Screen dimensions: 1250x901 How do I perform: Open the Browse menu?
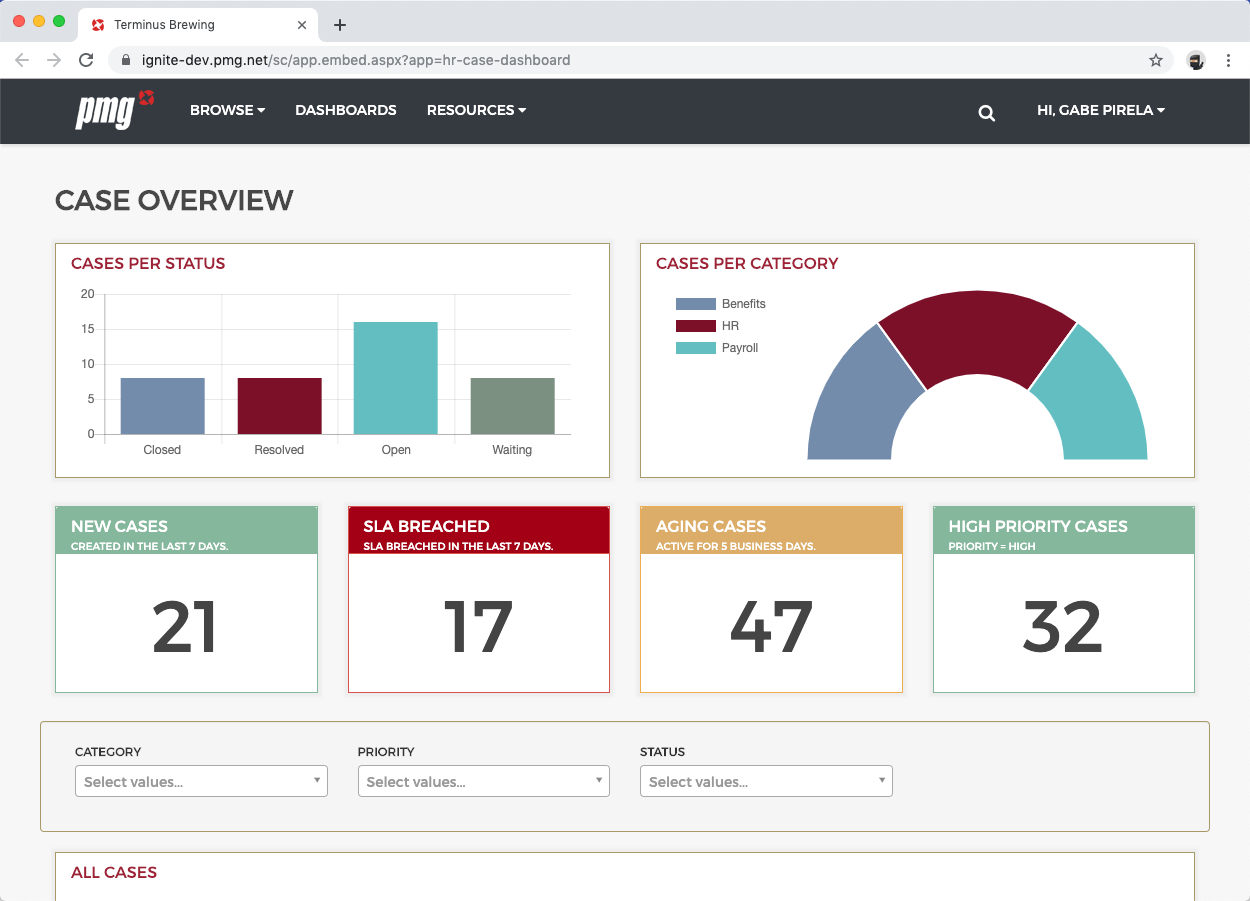[x=227, y=110]
